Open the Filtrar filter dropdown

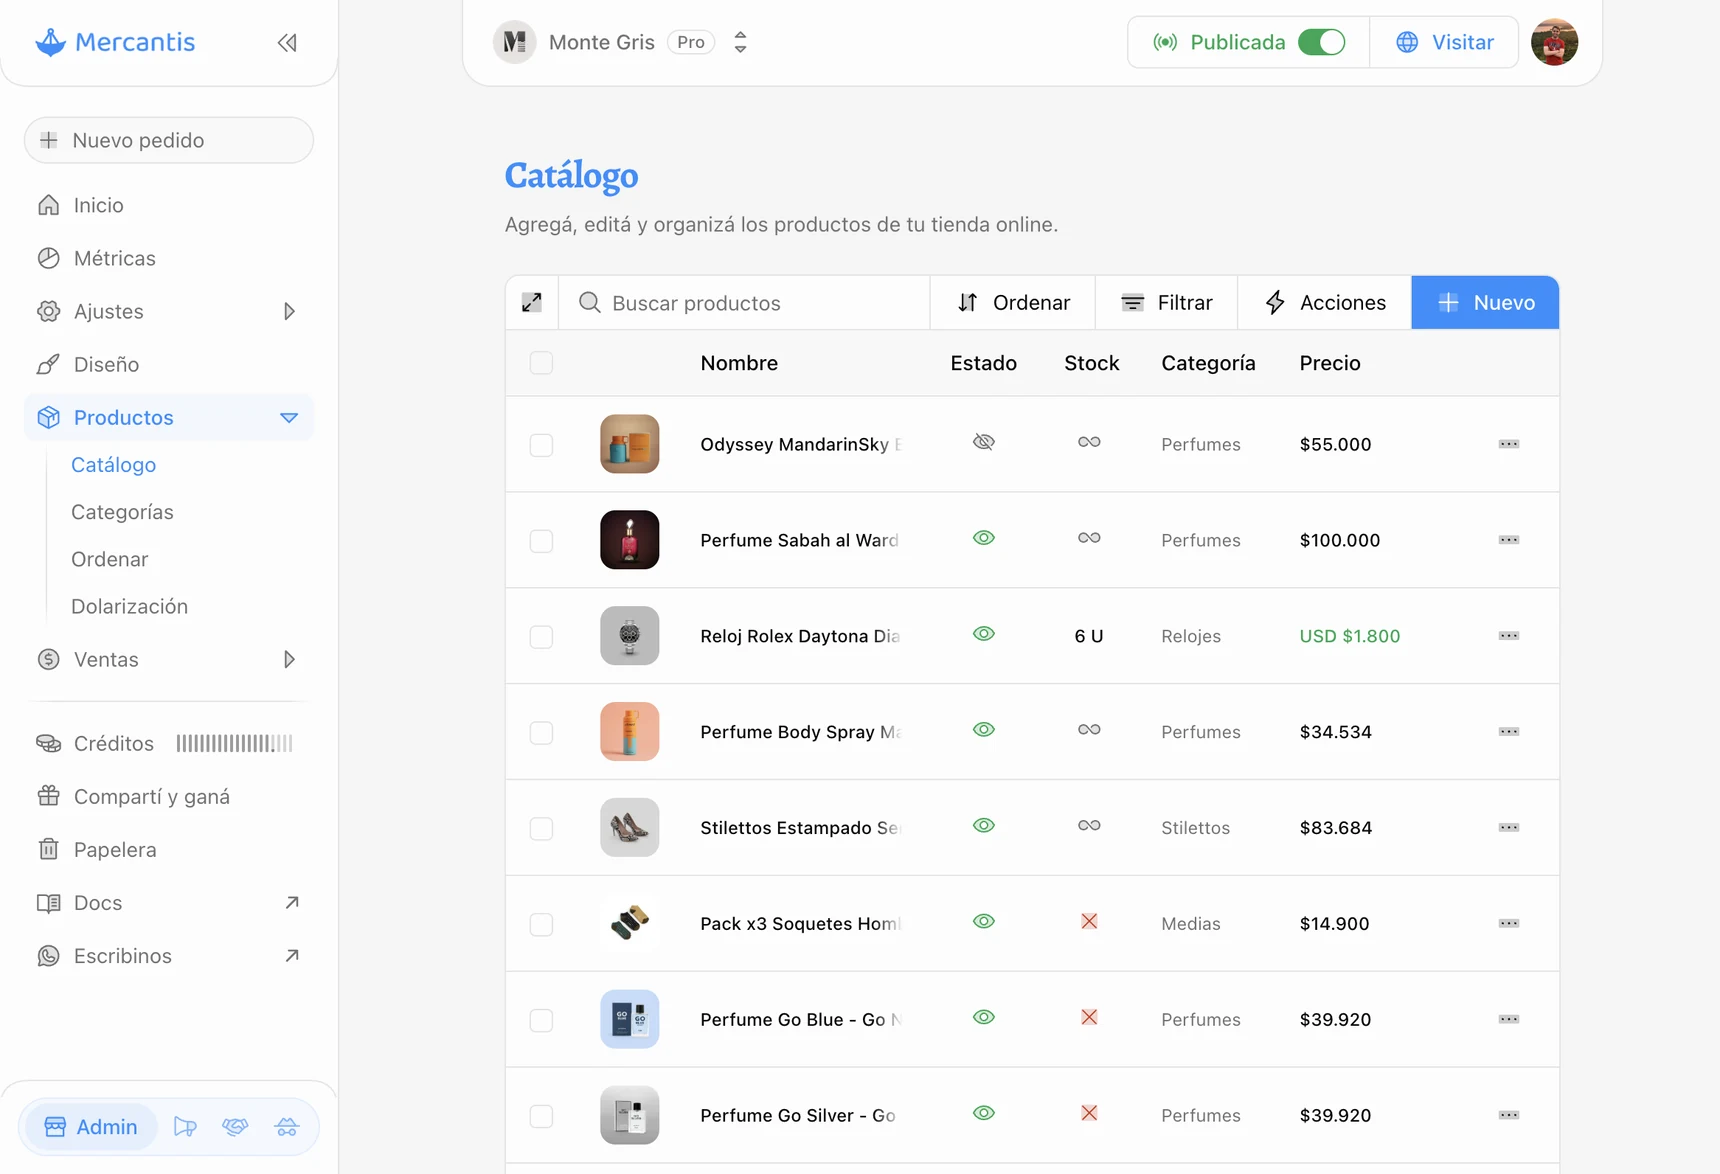tap(1166, 302)
